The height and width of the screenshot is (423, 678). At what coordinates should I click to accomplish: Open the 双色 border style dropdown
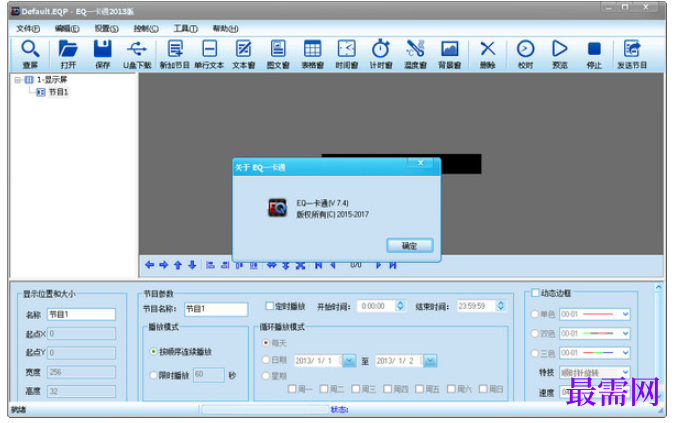[625, 333]
